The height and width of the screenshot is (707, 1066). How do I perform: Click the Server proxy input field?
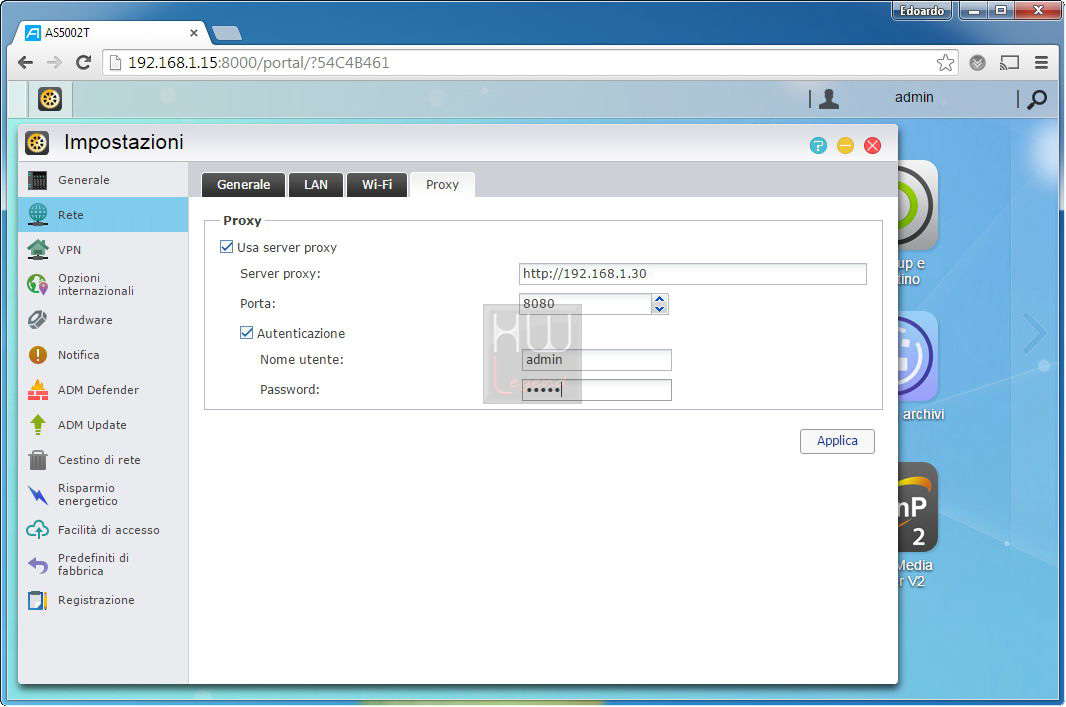(692, 274)
